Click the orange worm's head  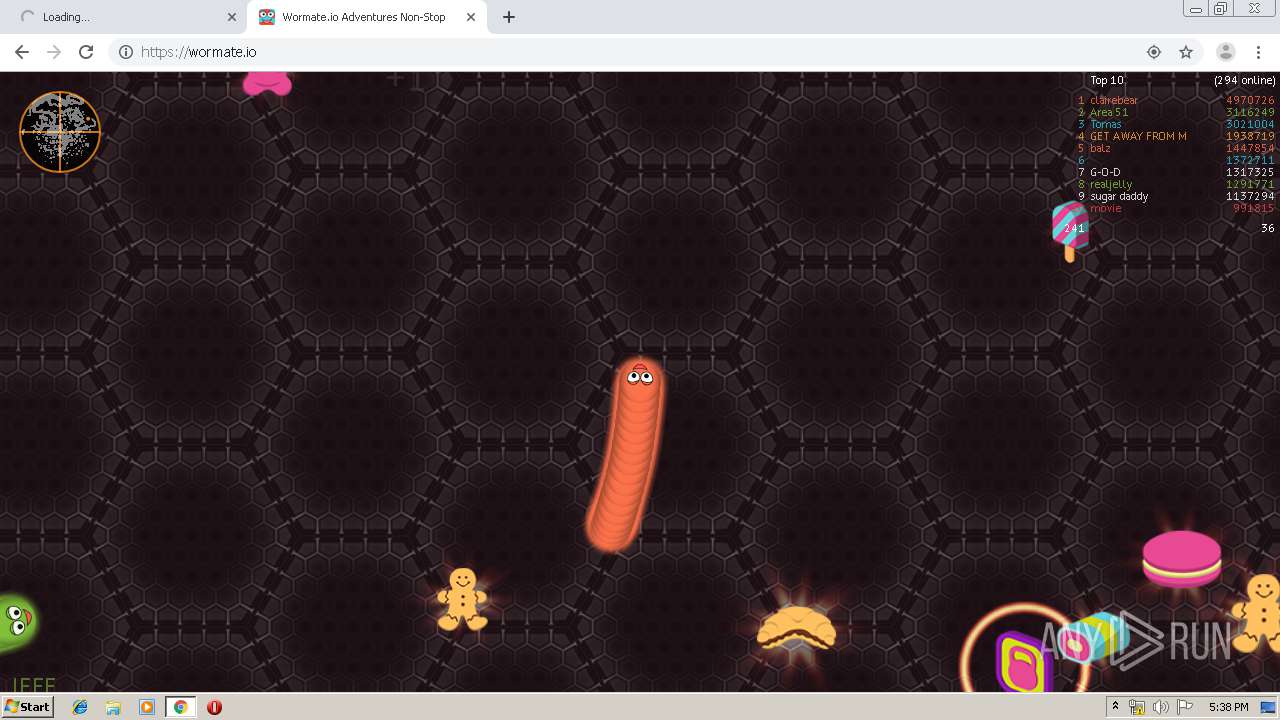point(640,376)
